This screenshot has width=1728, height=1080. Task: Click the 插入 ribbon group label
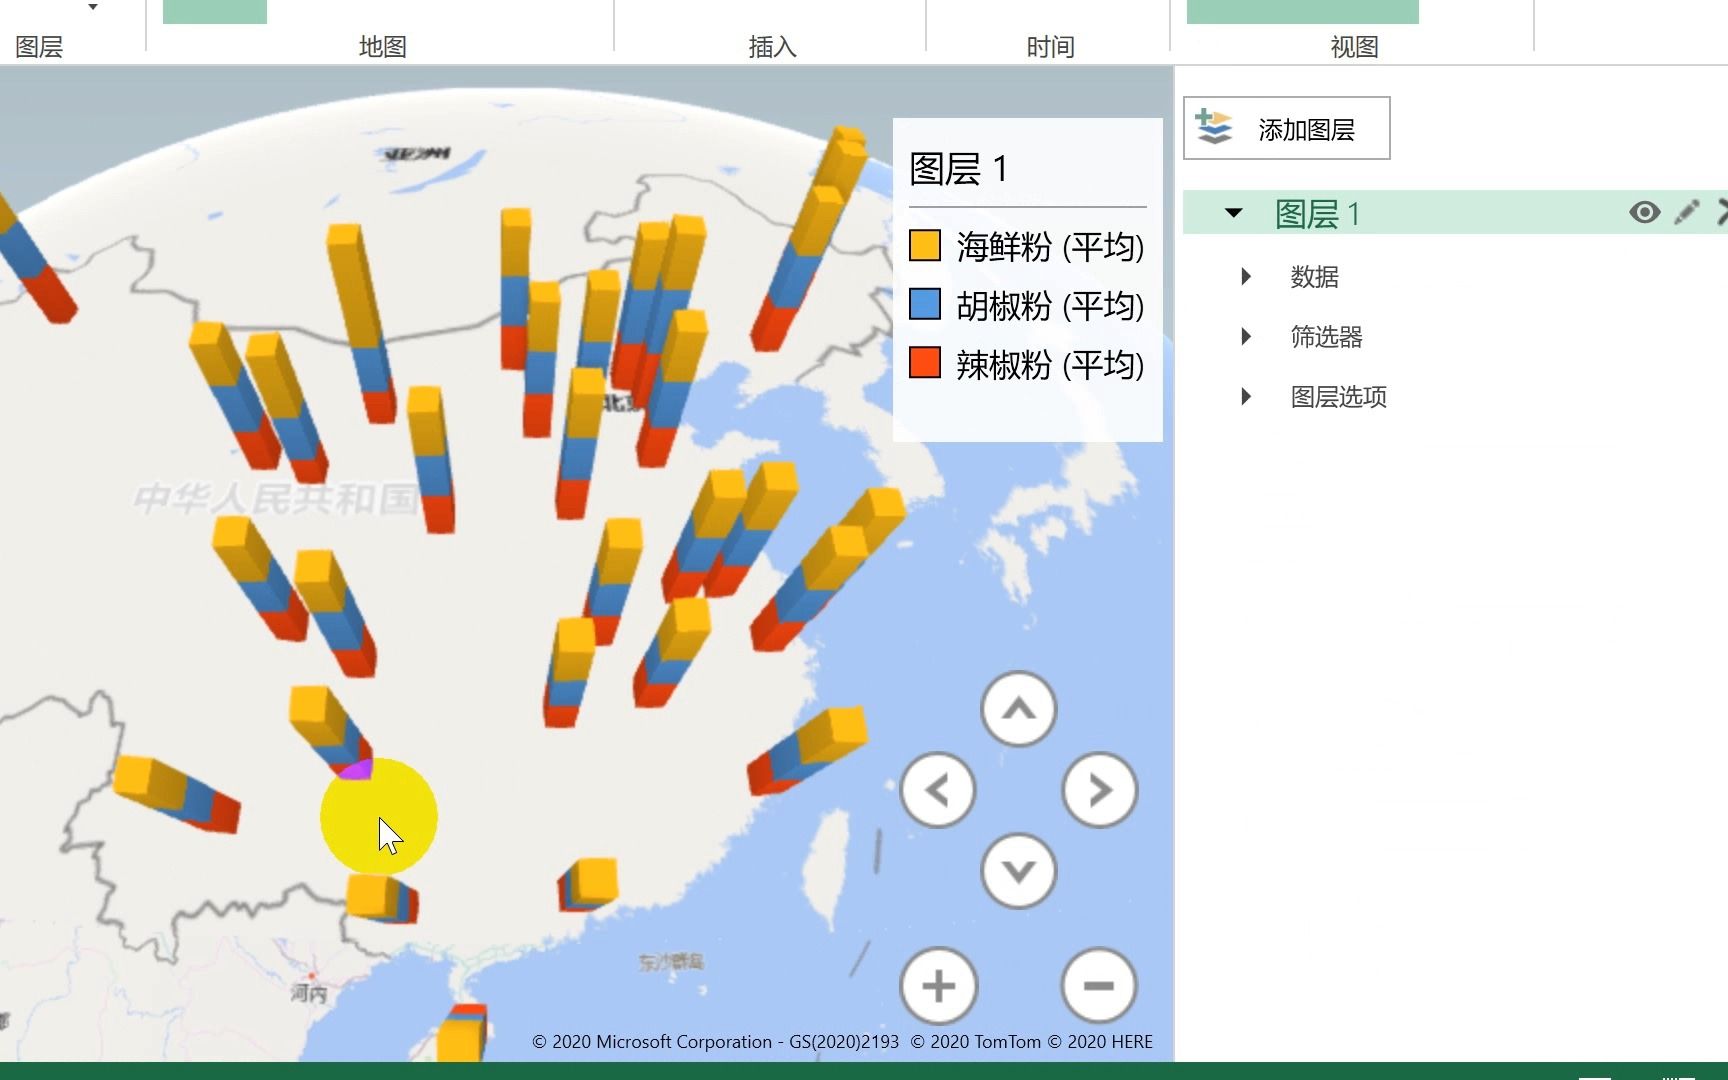[x=772, y=47]
